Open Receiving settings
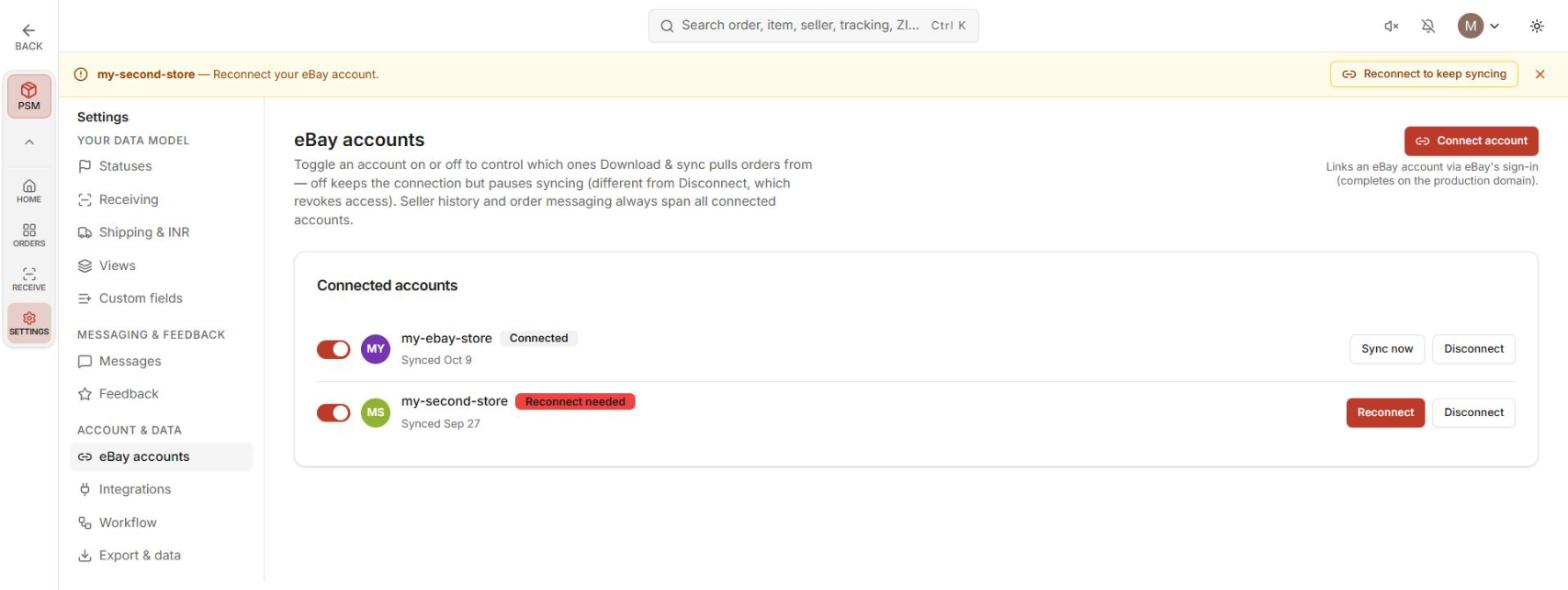Image resolution: width=1568 pixels, height=590 pixels. pos(161,199)
